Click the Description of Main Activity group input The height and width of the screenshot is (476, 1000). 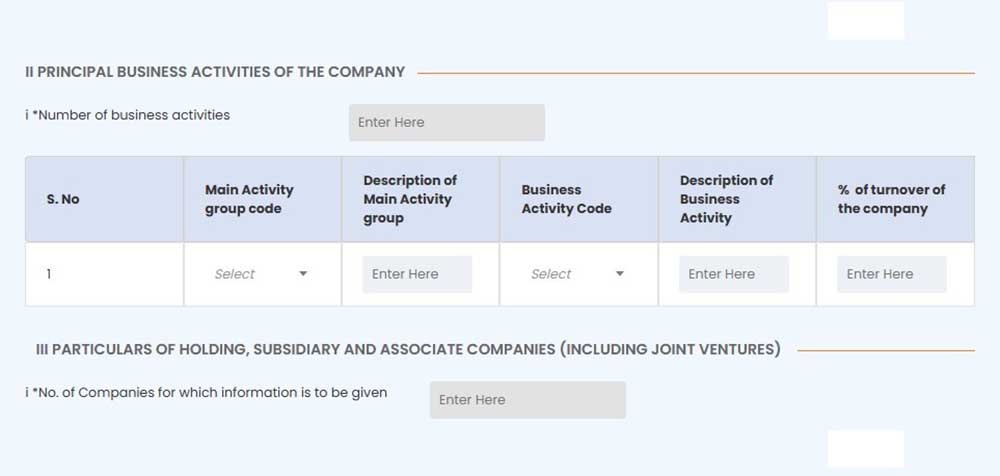pyautogui.click(x=417, y=274)
